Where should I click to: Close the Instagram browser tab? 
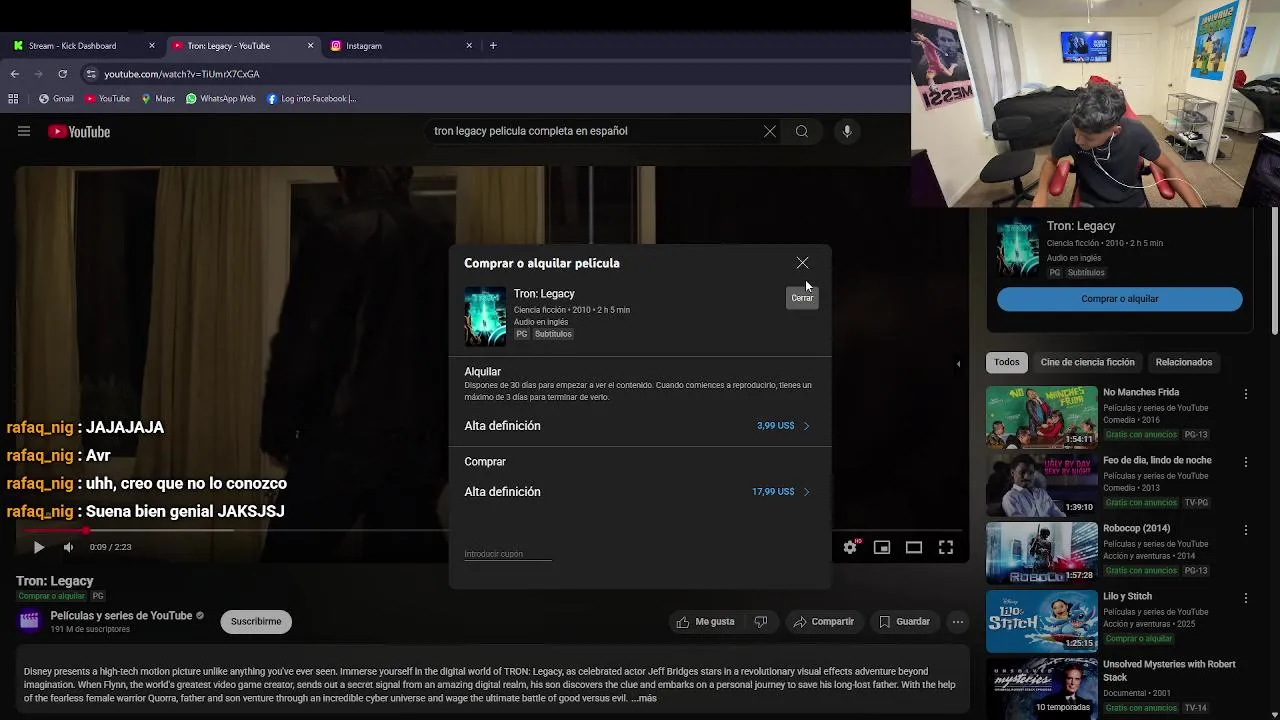pyautogui.click(x=469, y=46)
